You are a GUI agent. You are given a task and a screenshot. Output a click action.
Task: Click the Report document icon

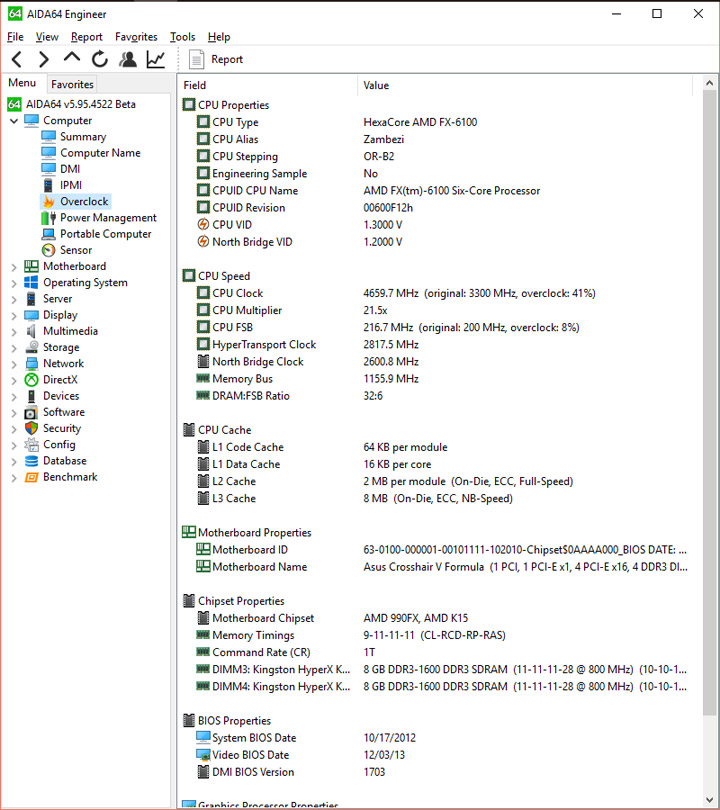[196, 59]
